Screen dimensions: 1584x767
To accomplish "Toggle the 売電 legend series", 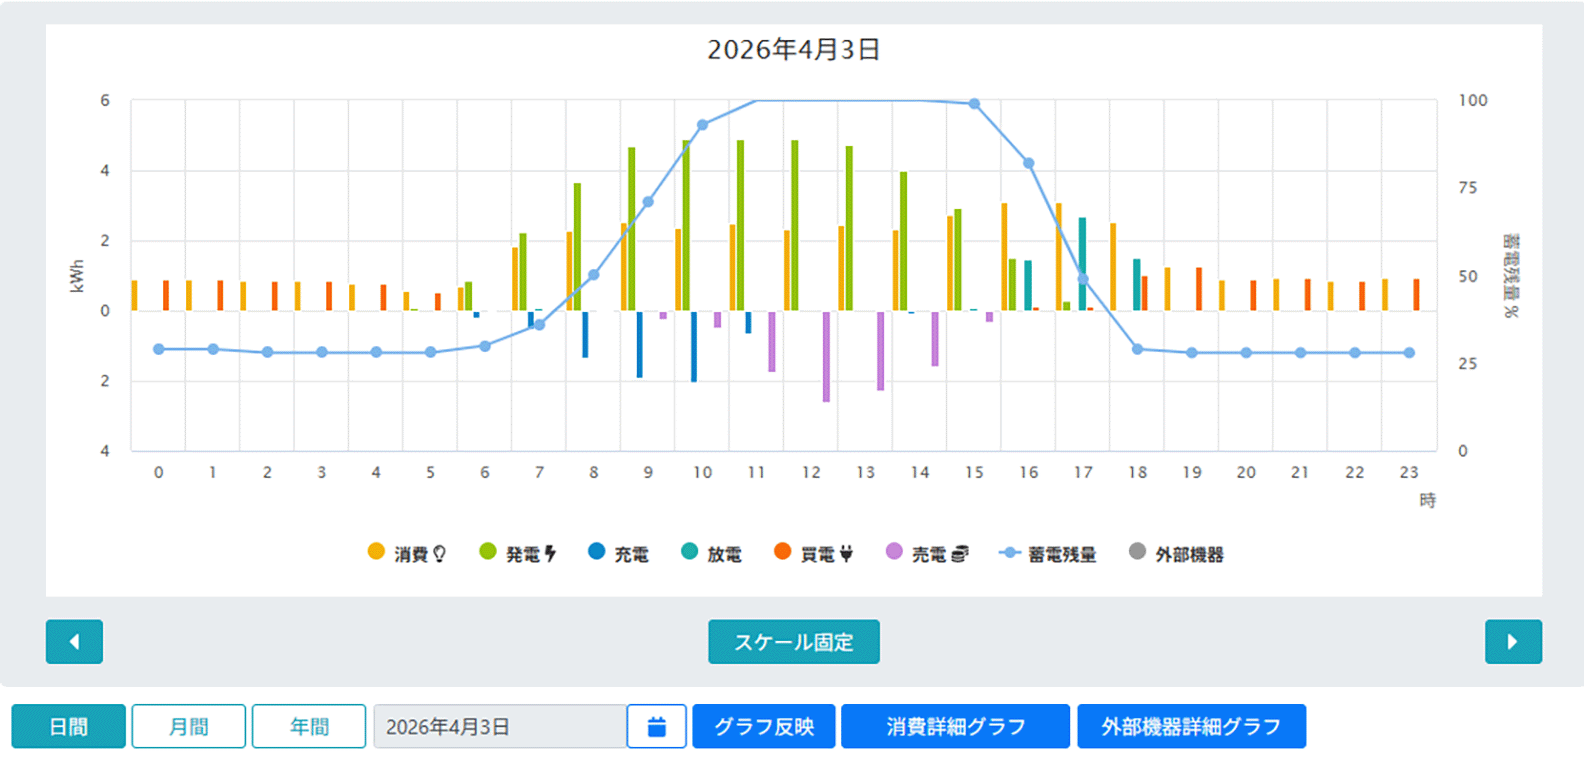I will point(927,553).
